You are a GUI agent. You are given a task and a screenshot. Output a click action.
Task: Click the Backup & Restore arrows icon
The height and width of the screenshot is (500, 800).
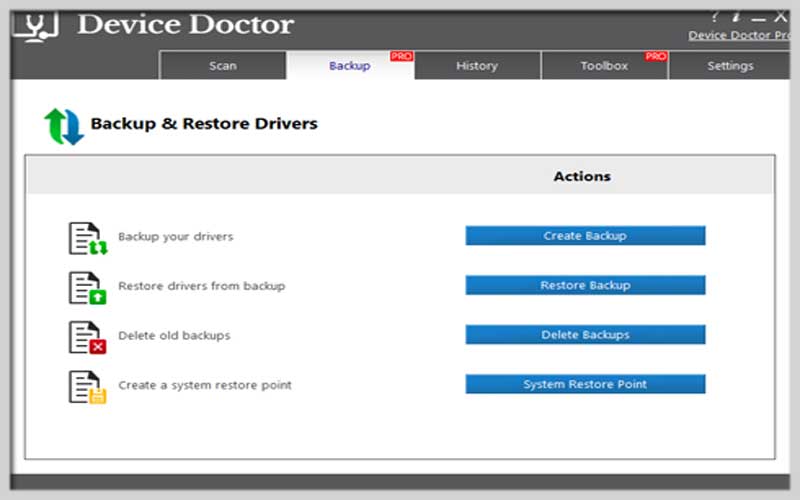click(64, 127)
